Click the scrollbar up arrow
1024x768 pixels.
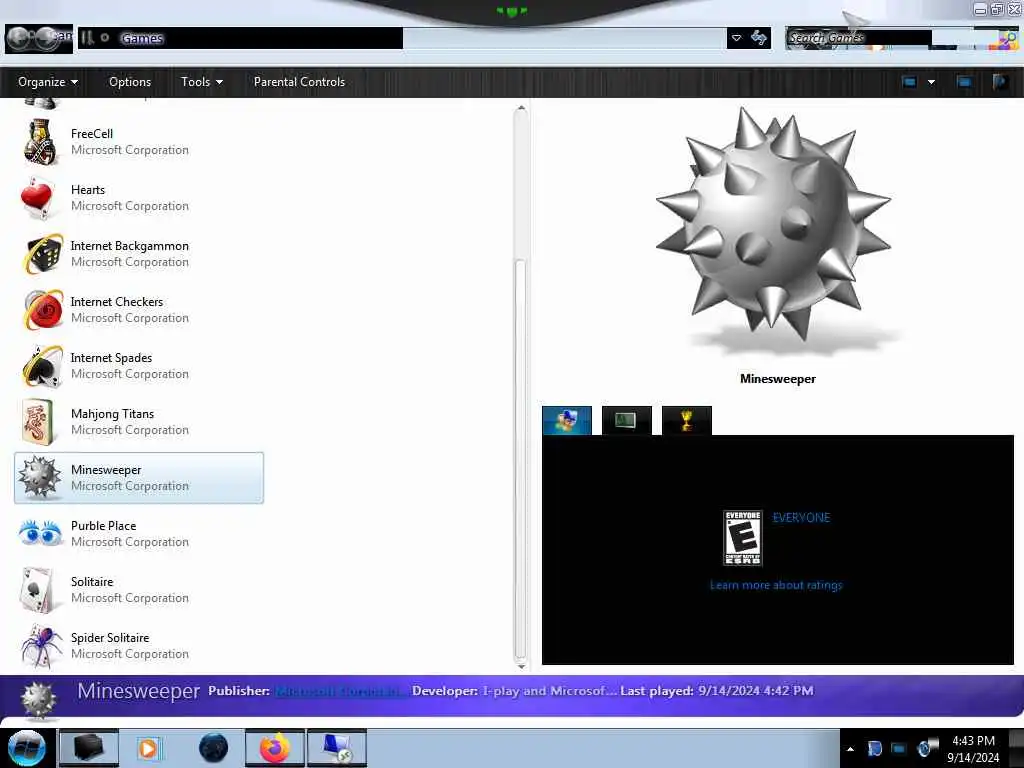tap(520, 108)
